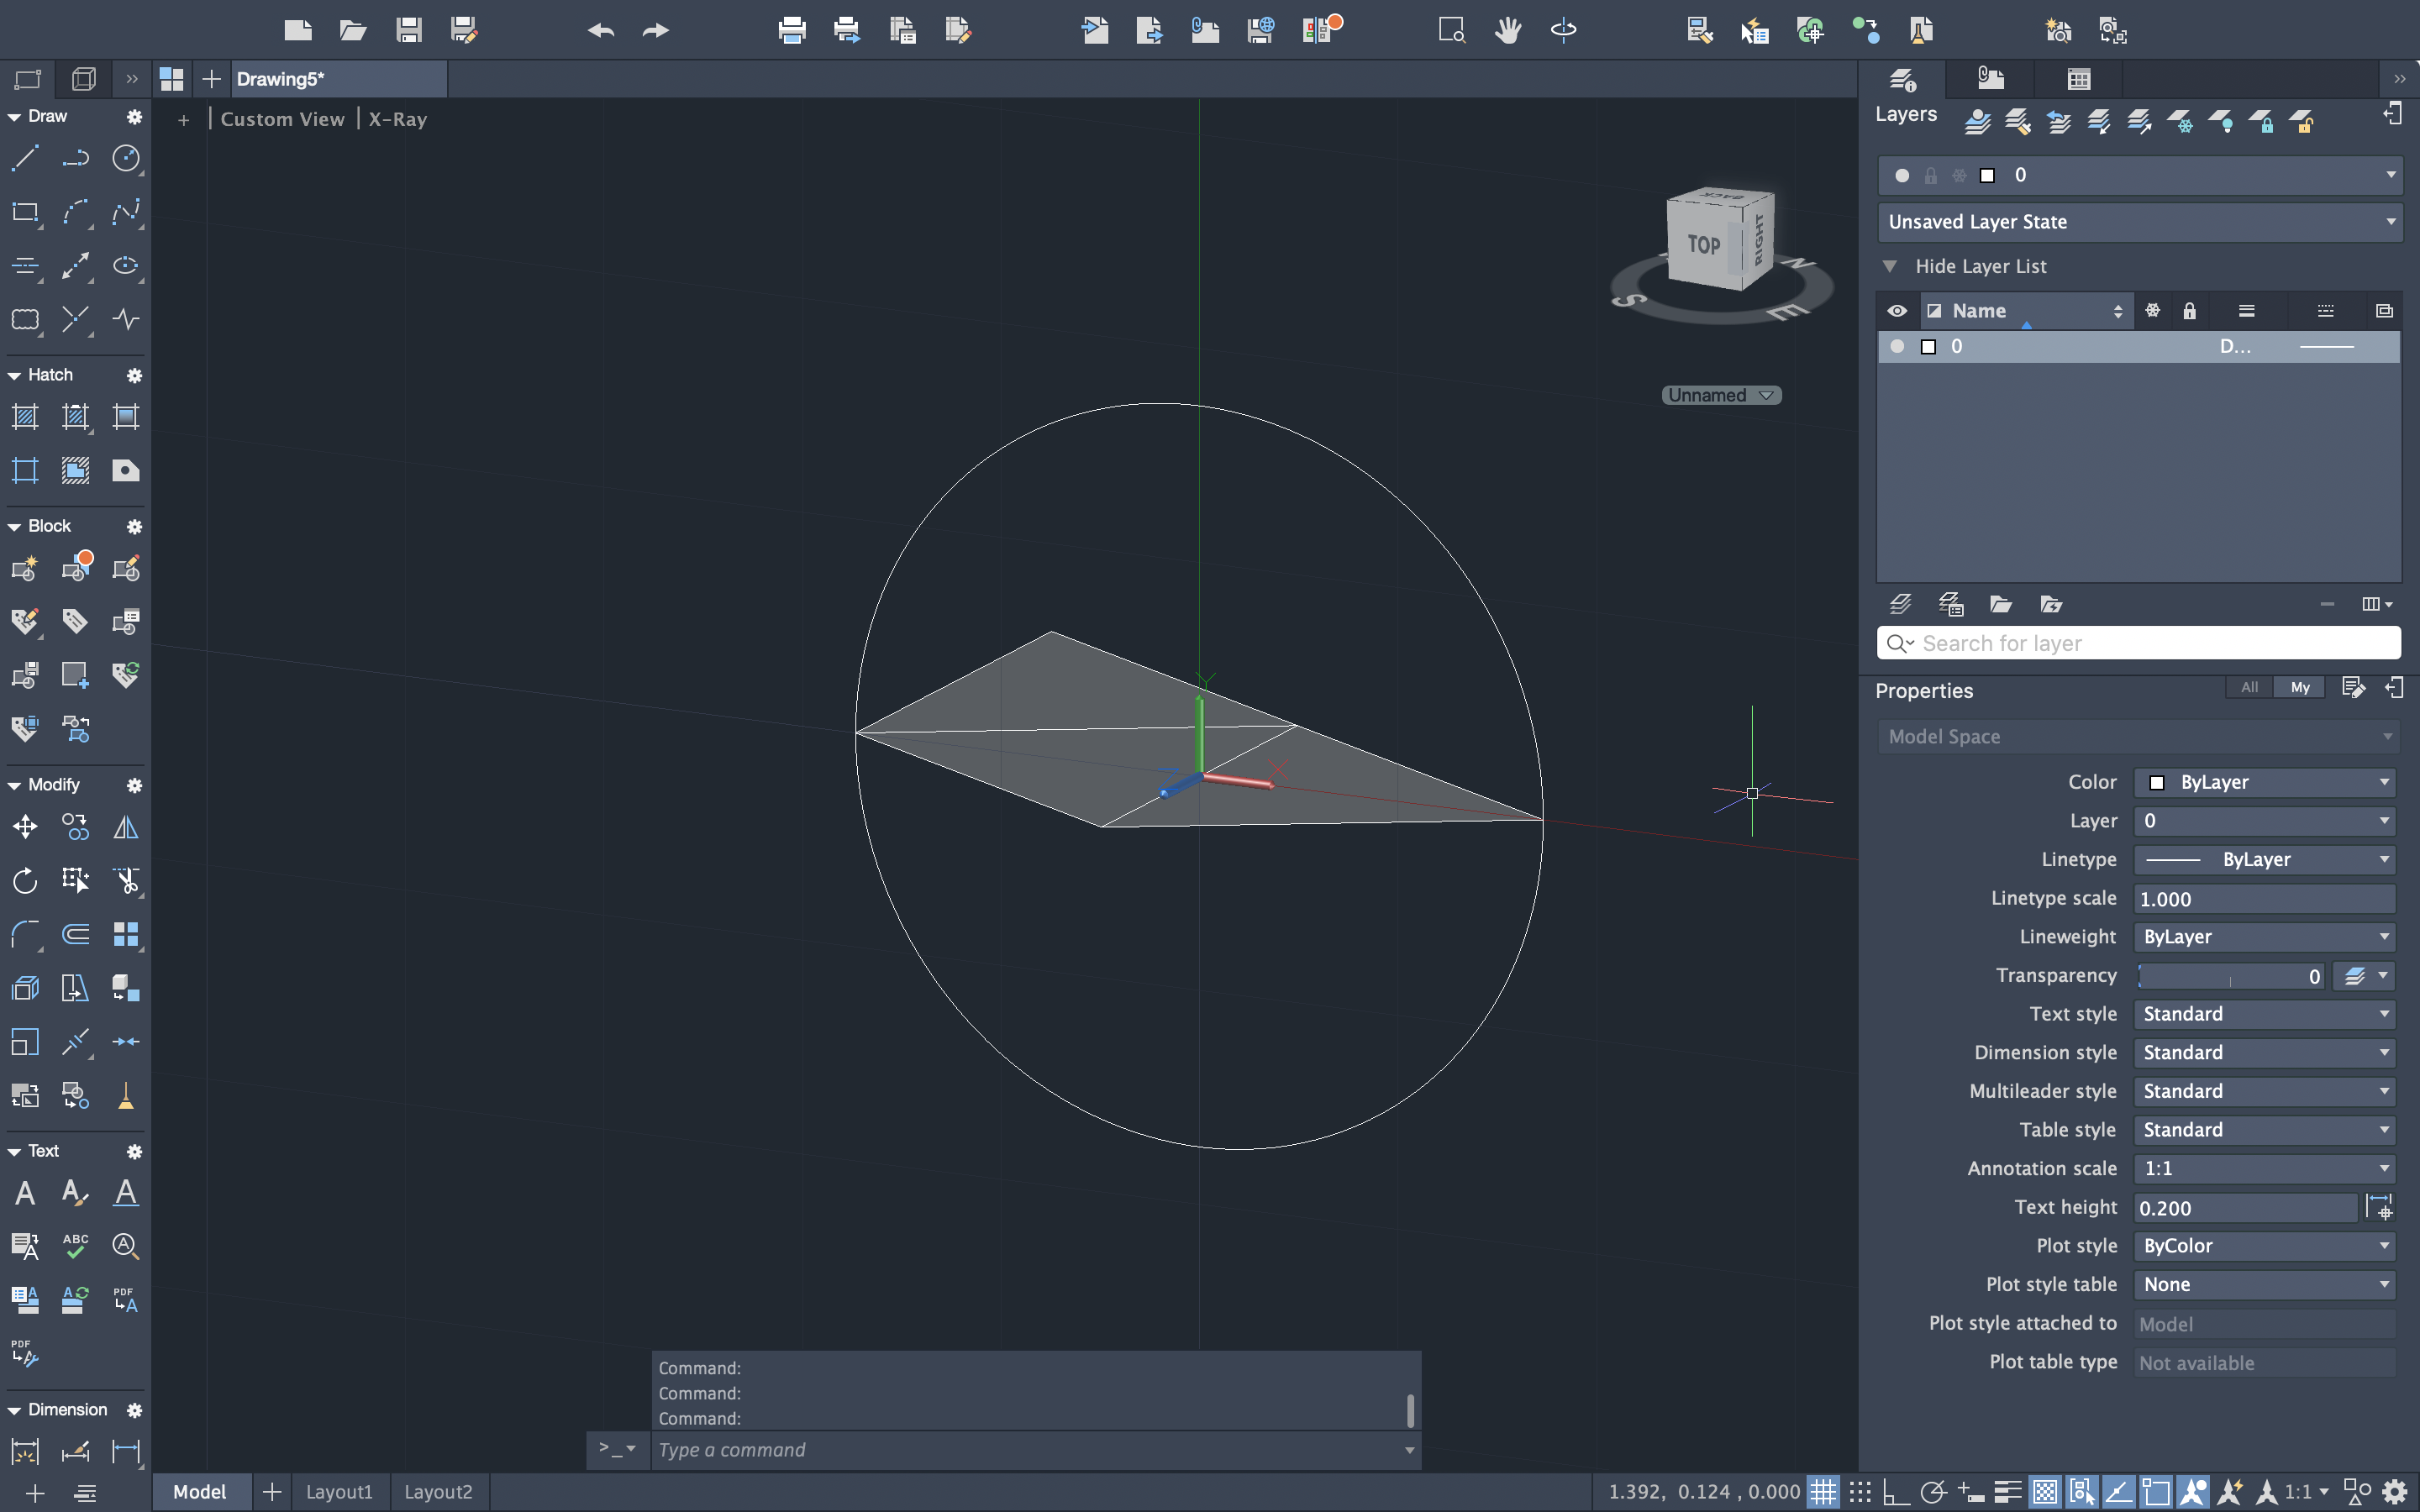
Task: Click the New Layer icon below layer list
Action: pyautogui.click(x=1901, y=604)
